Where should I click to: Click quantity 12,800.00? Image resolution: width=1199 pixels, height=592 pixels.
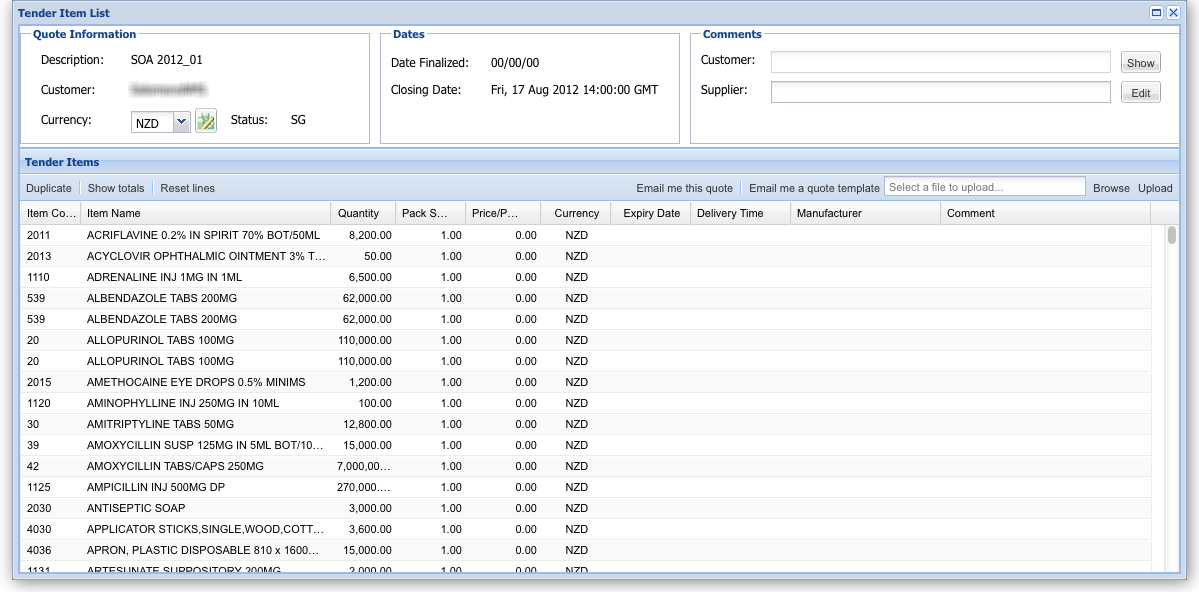coord(367,424)
